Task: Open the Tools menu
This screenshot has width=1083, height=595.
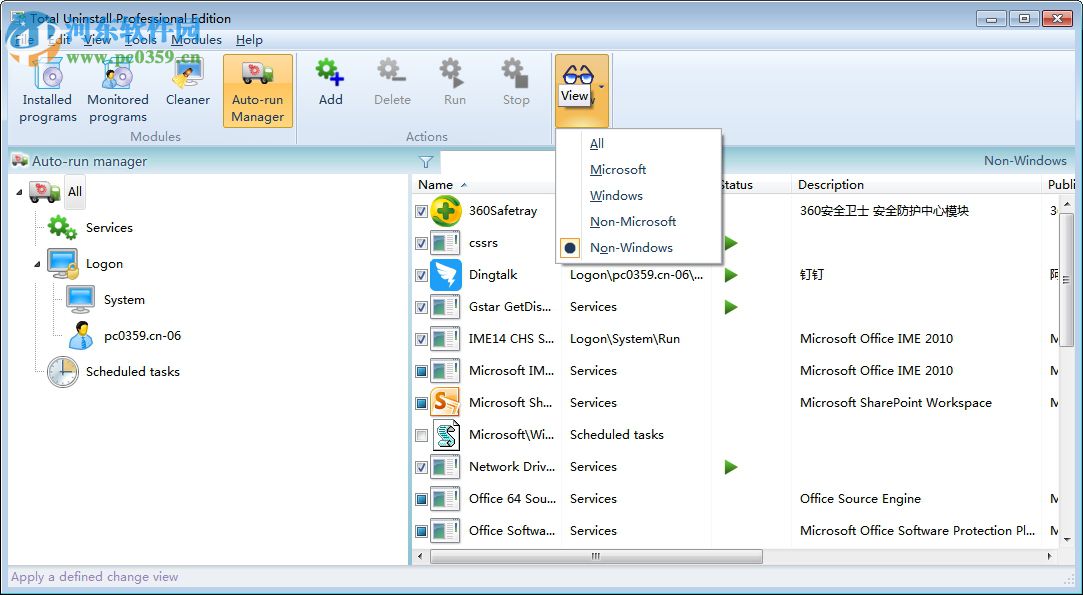Action: (140, 40)
